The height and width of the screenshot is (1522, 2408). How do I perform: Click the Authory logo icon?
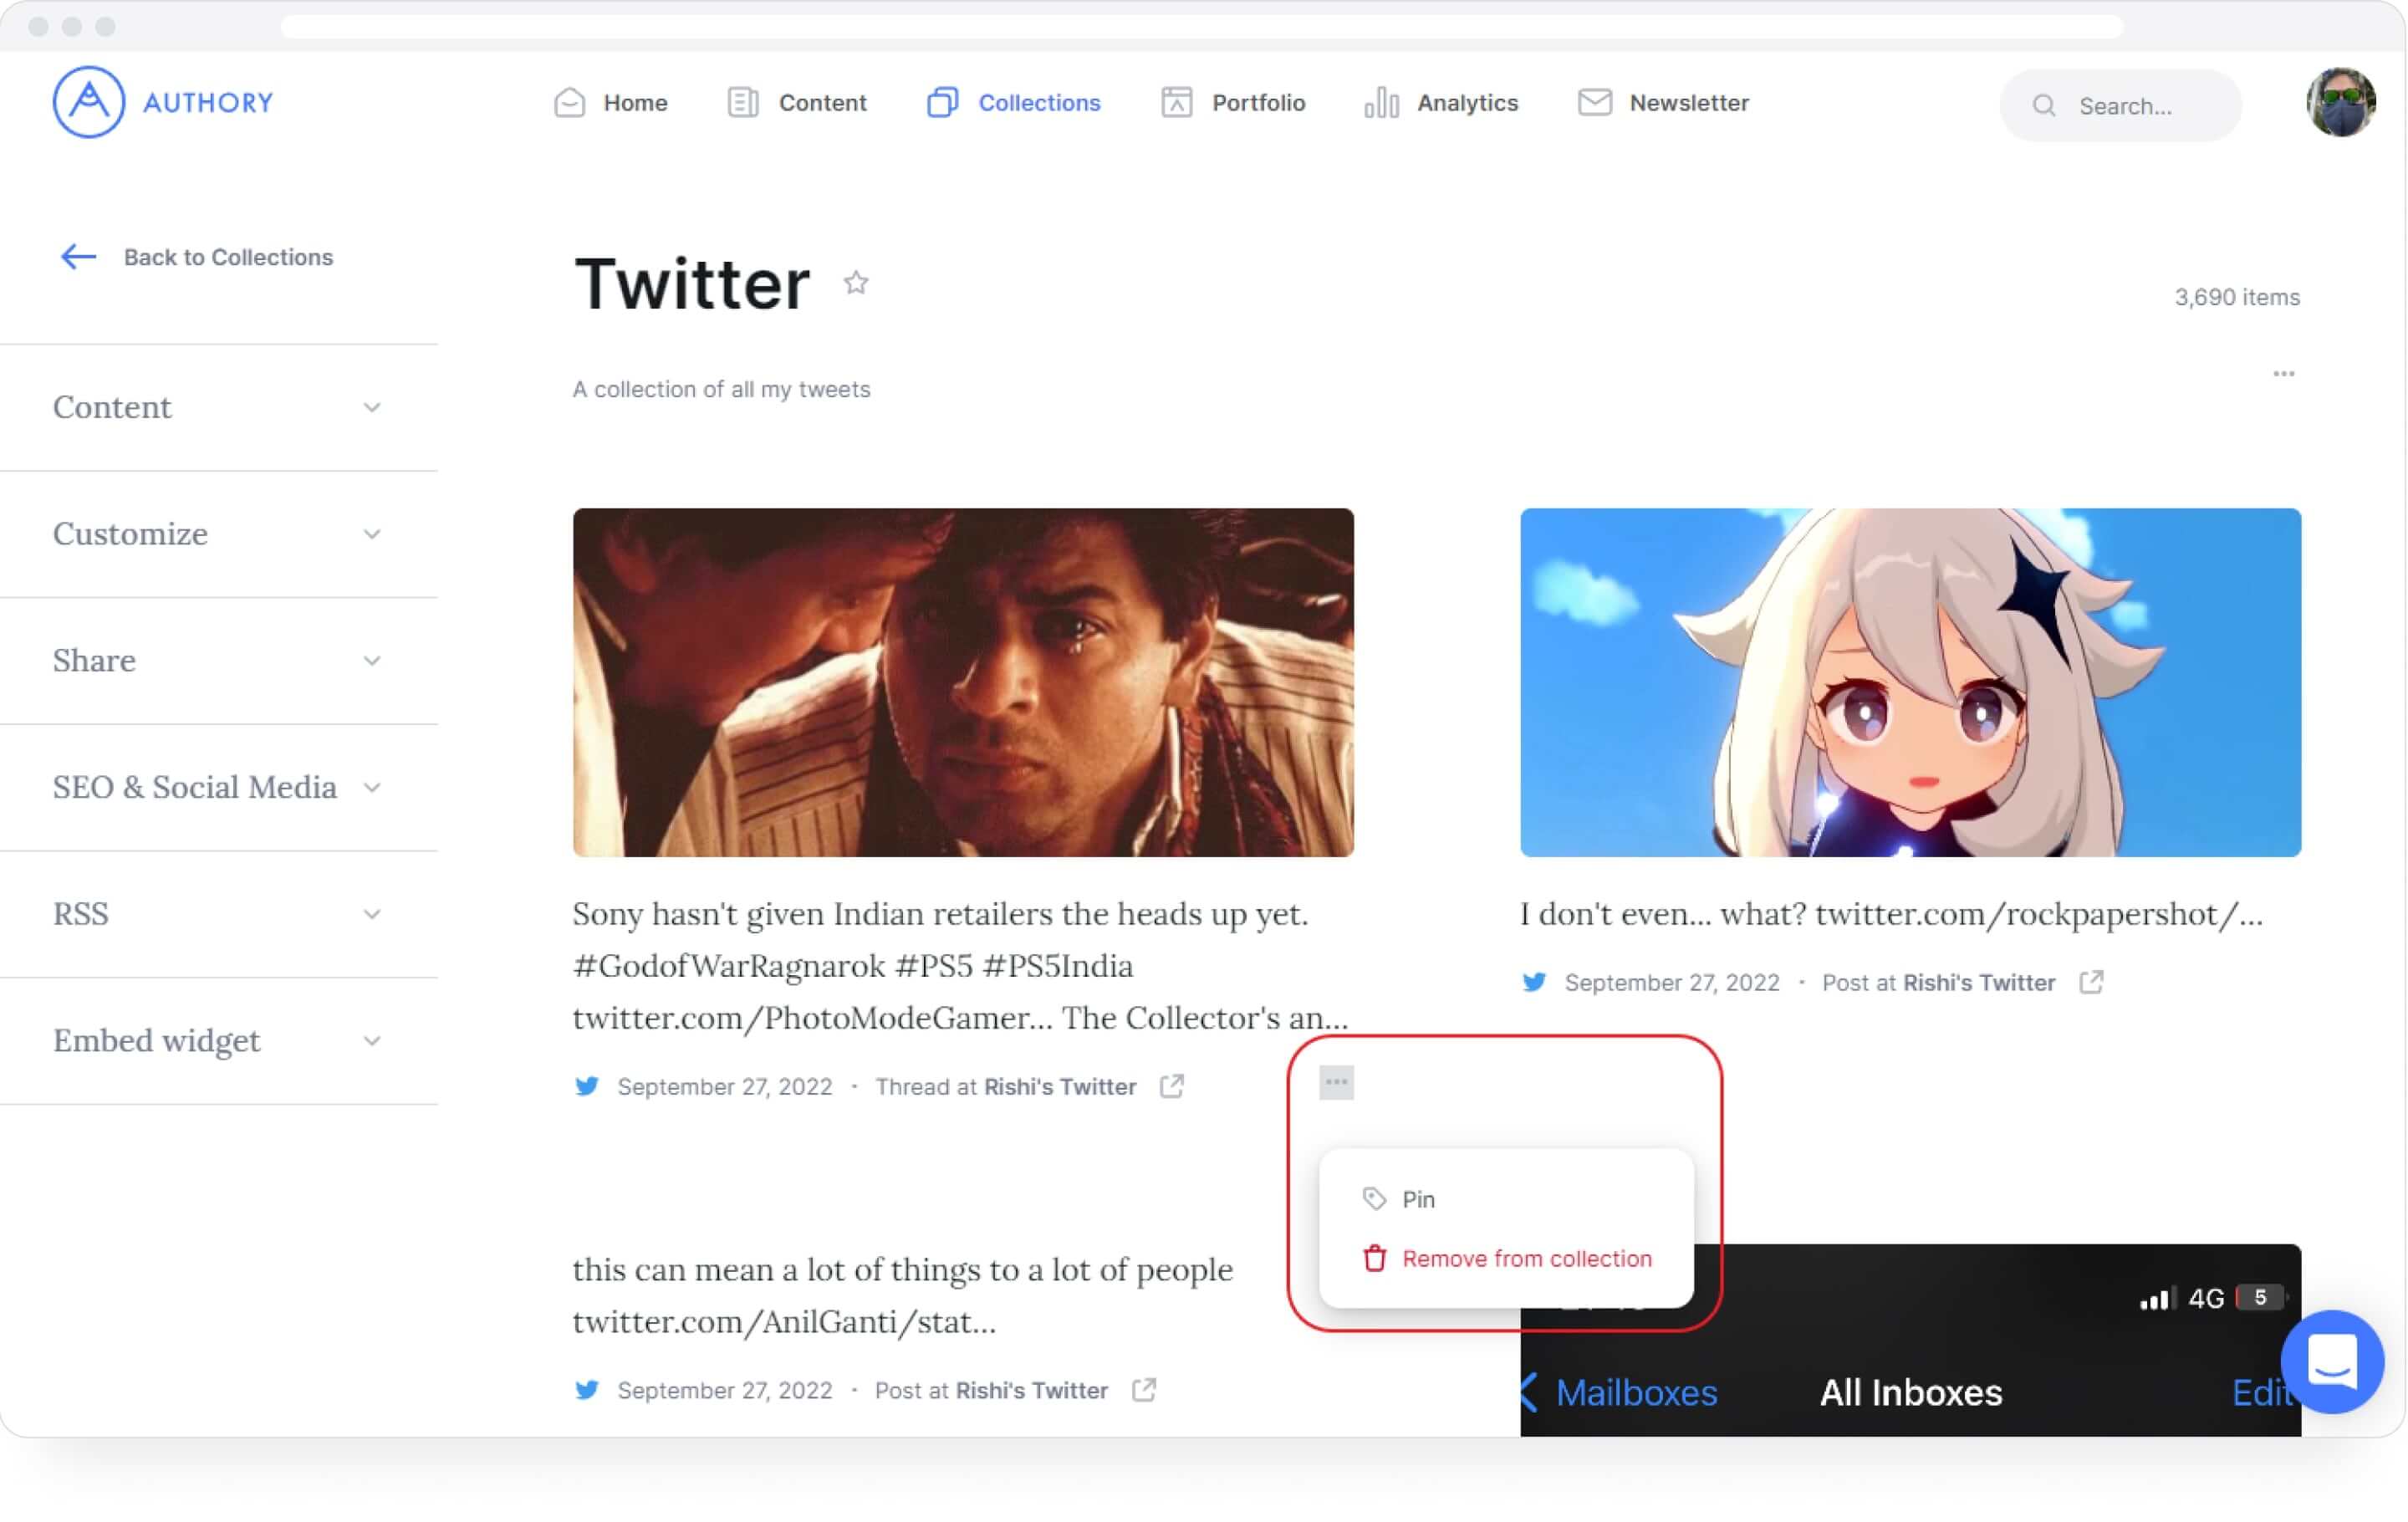88,102
